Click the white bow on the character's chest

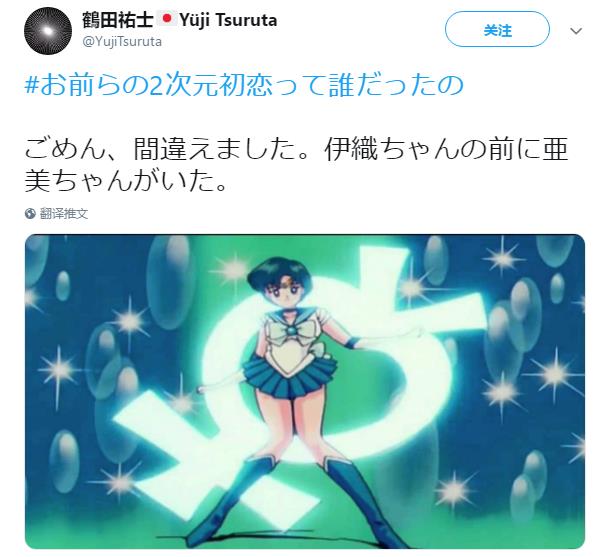[x=291, y=330]
